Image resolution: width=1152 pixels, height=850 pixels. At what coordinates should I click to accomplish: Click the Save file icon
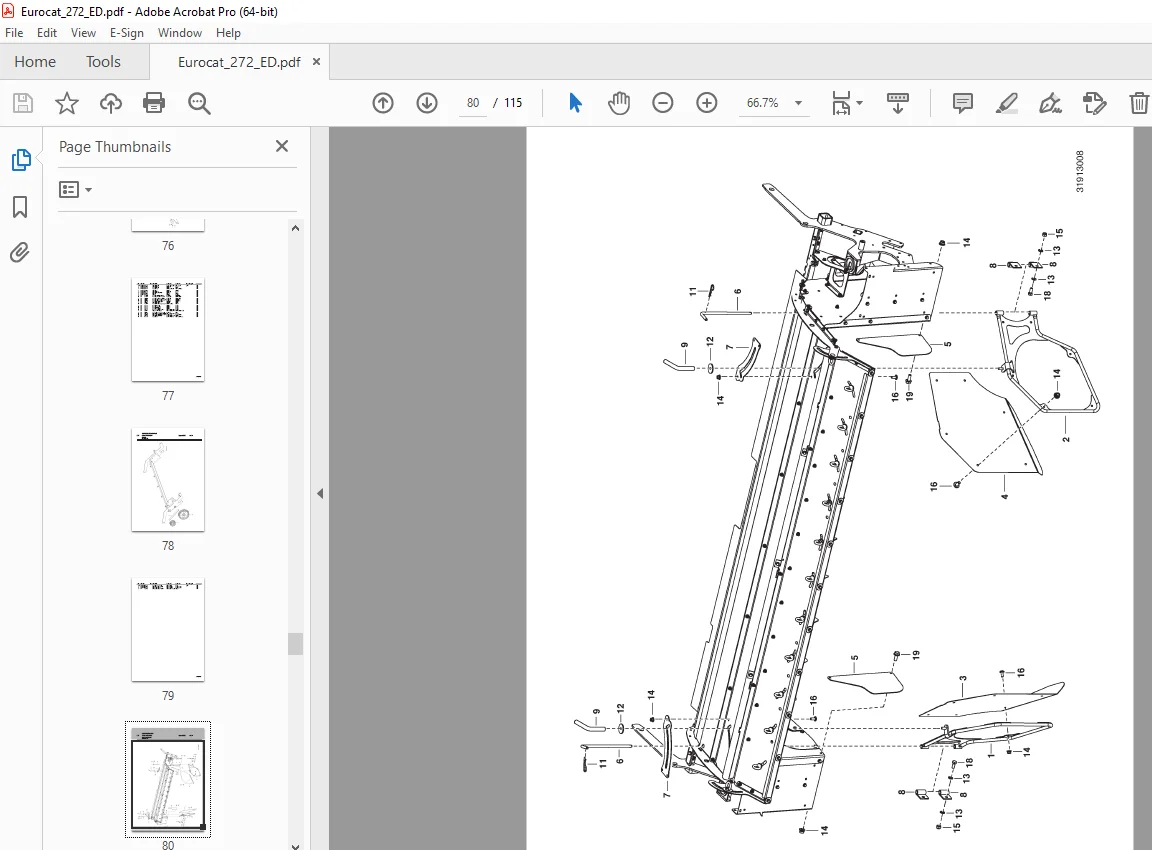23,103
